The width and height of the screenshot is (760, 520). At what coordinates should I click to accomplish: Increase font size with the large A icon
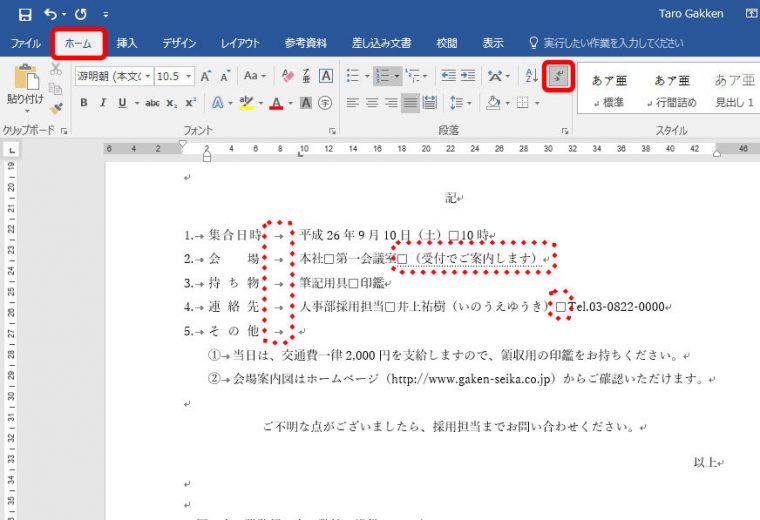coord(206,76)
